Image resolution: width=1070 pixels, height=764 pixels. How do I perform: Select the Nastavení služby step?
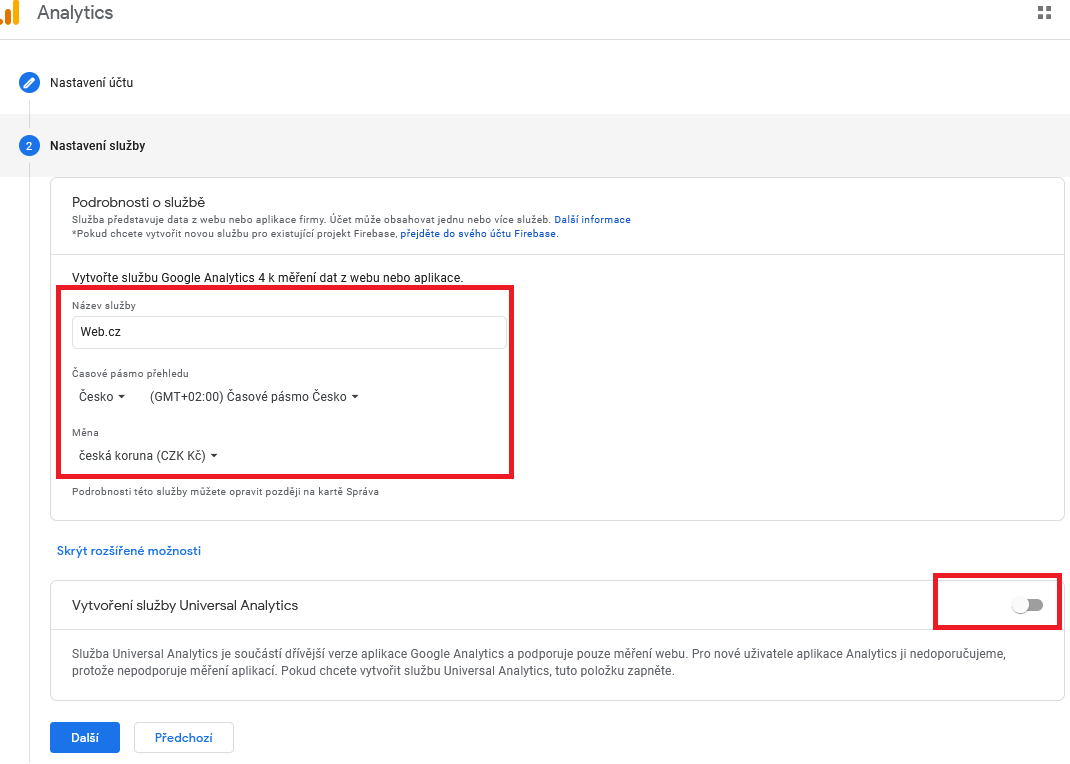[98, 146]
